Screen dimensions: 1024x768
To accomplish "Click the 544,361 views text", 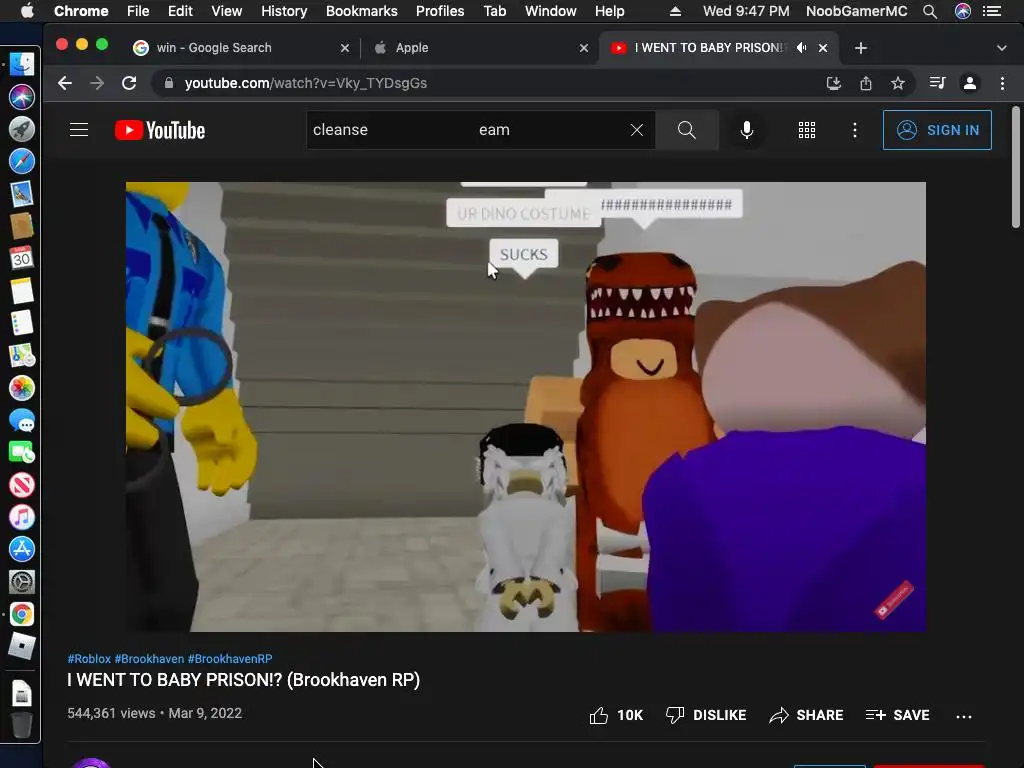I will (111, 713).
